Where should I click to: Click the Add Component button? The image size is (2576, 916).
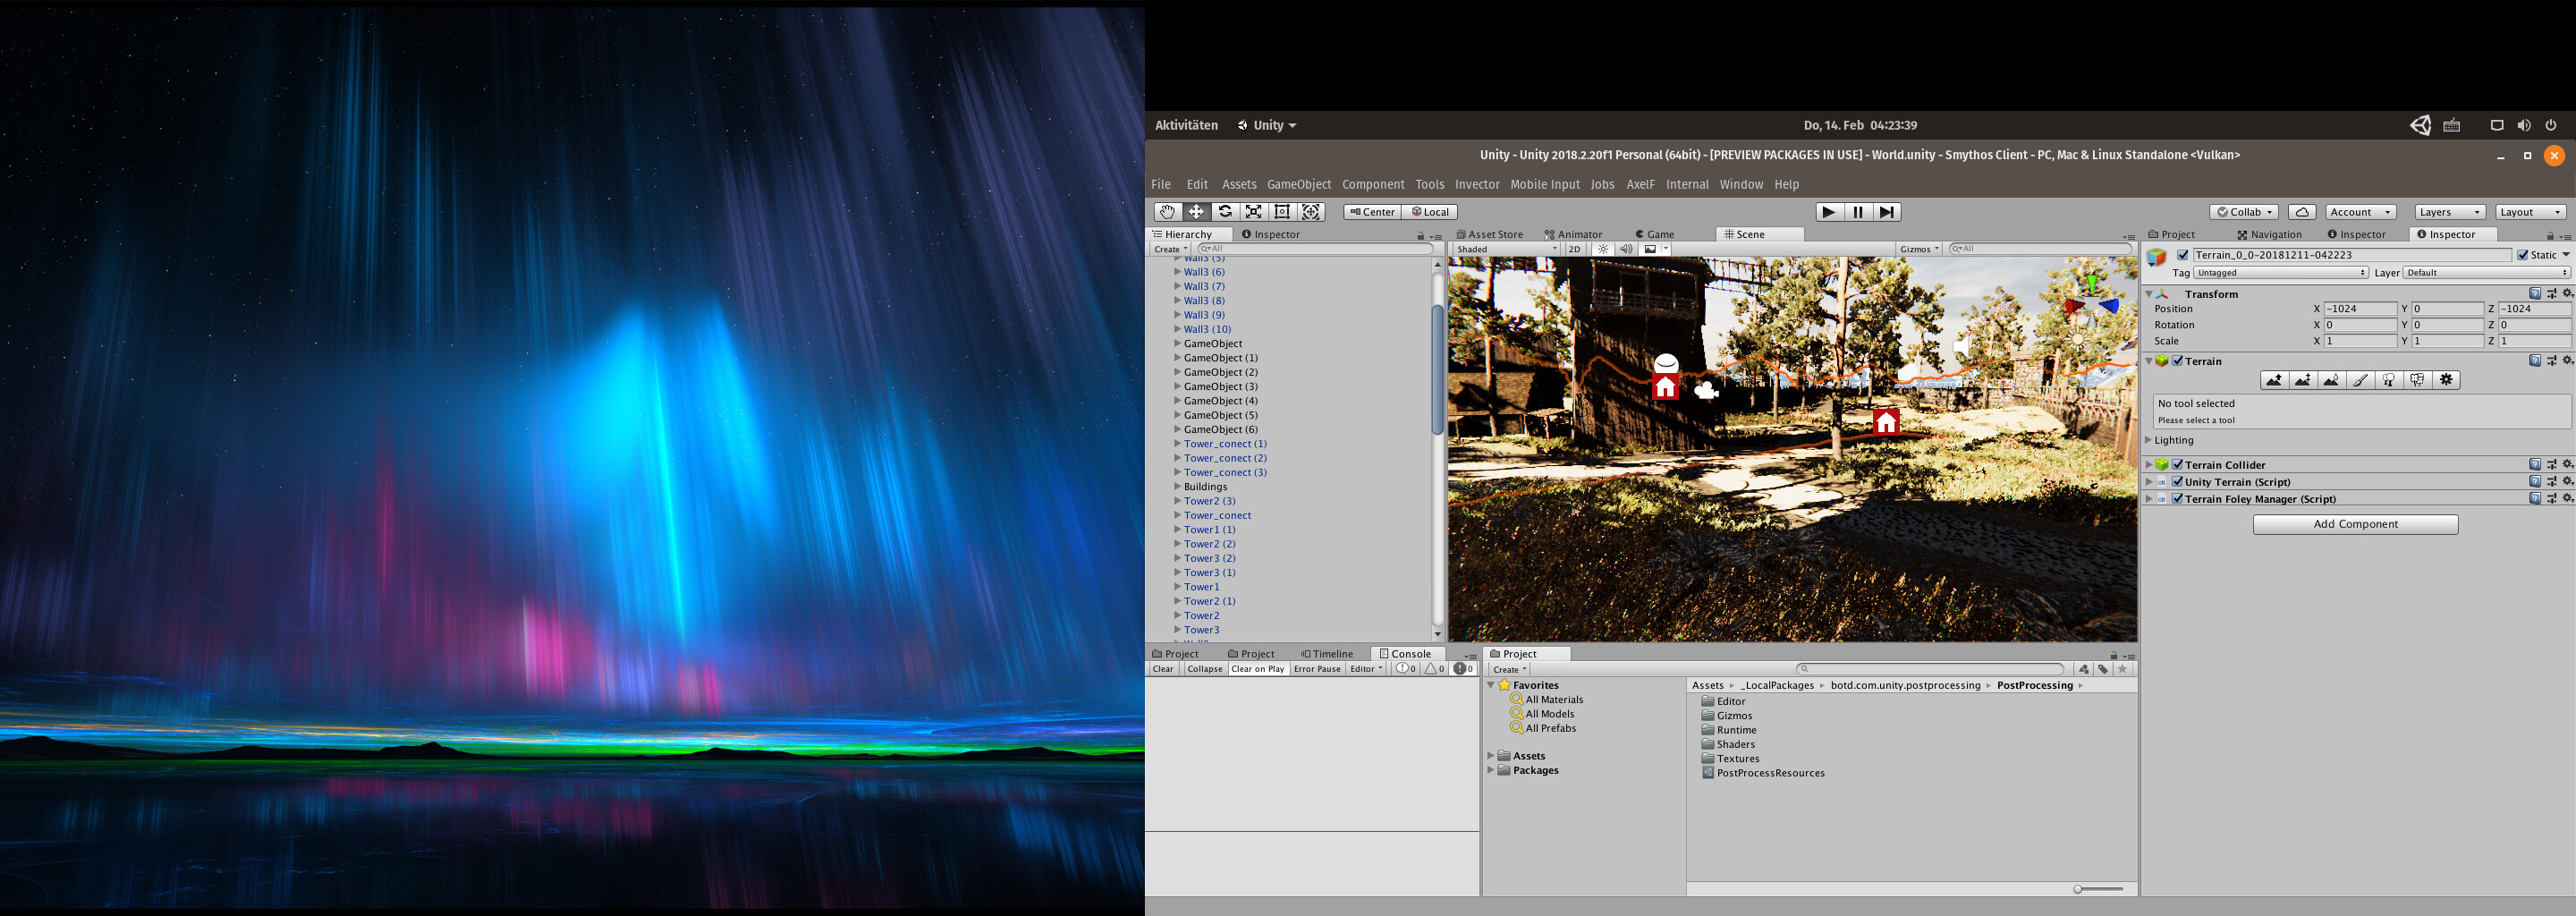tap(2354, 523)
